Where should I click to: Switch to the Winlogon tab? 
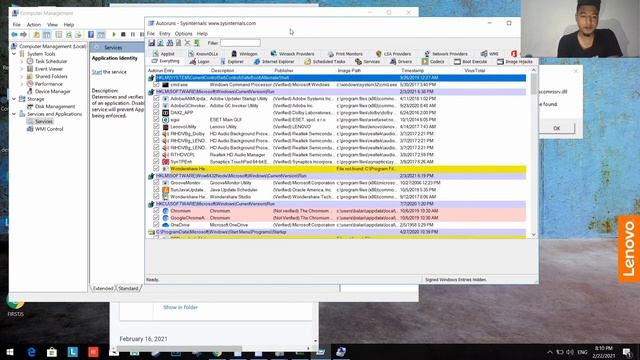click(x=244, y=54)
